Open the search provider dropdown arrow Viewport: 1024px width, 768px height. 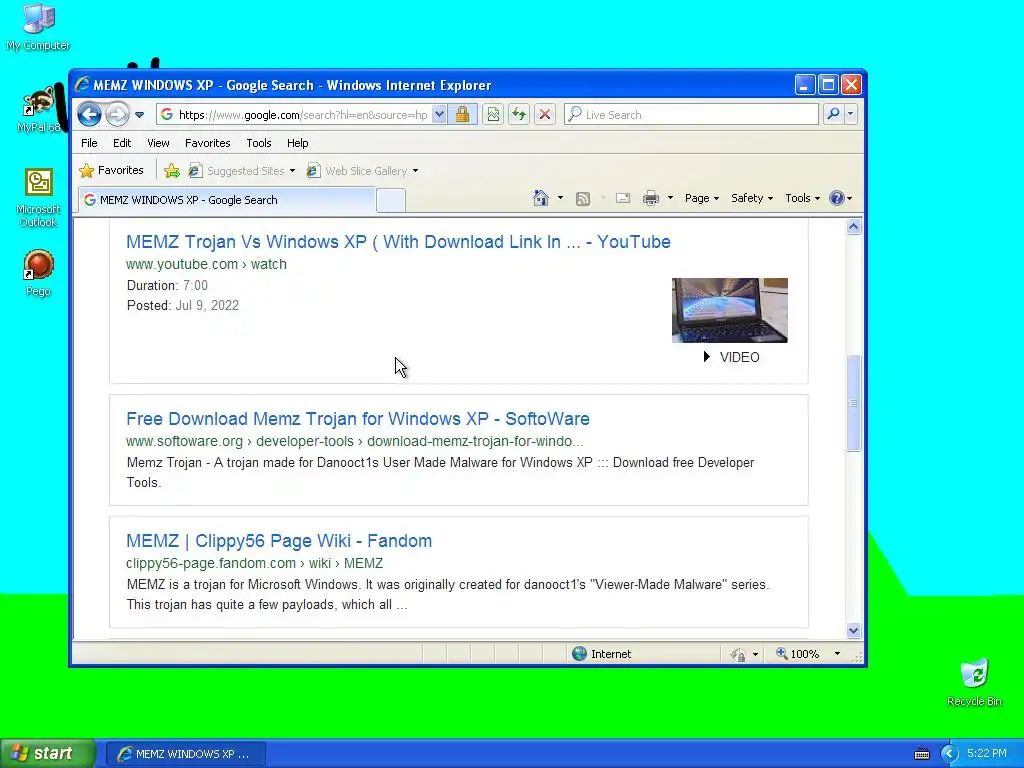pos(850,114)
